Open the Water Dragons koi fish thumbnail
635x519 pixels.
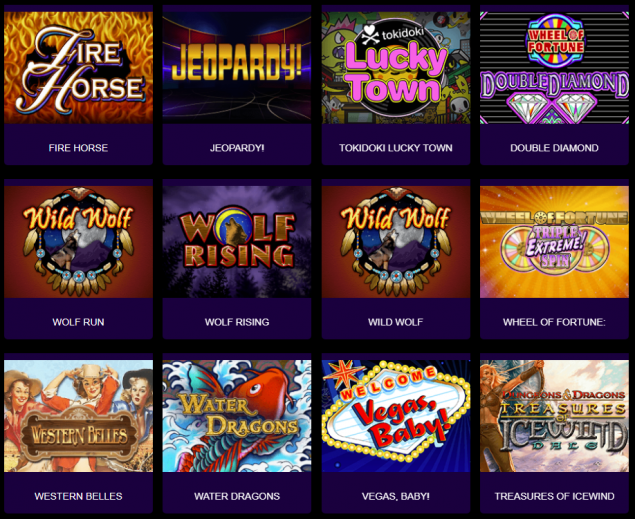(x=237, y=416)
